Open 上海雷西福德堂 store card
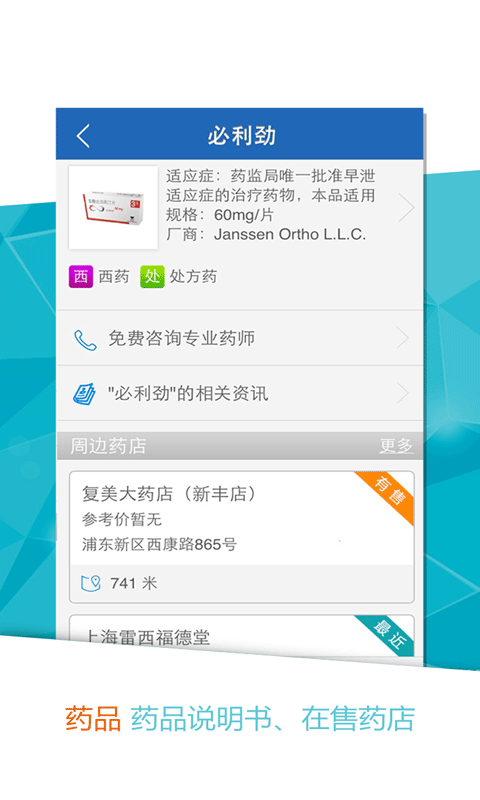Viewport: 480px width, 800px height. coord(242,636)
